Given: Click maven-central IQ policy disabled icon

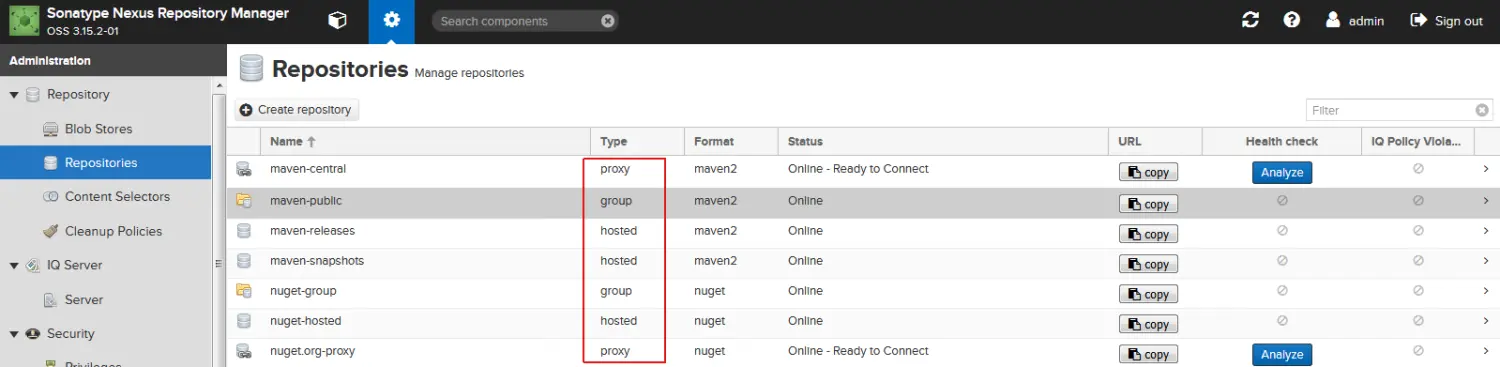Looking at the screenshot, I should tap(1418, 170).
